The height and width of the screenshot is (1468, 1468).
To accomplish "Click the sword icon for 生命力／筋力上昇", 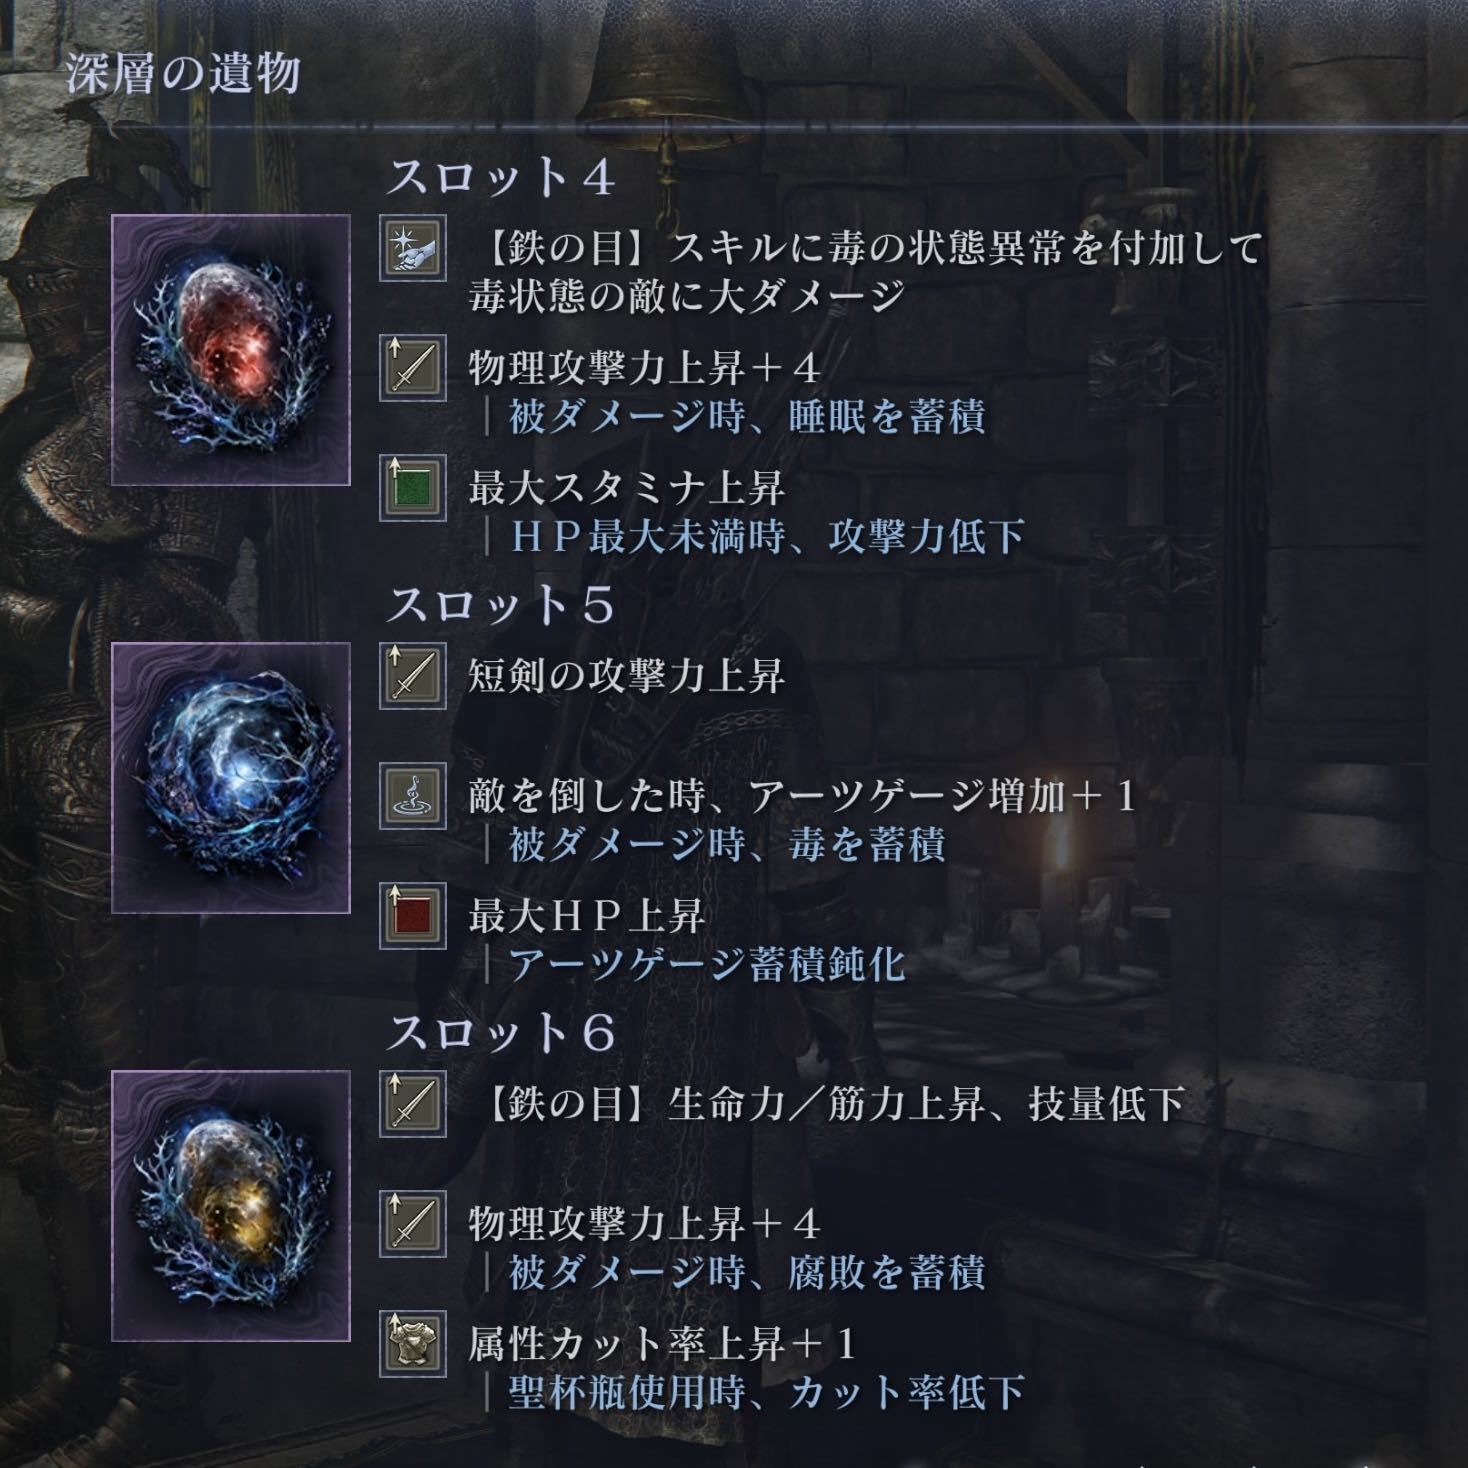I will coord(413,1104).
